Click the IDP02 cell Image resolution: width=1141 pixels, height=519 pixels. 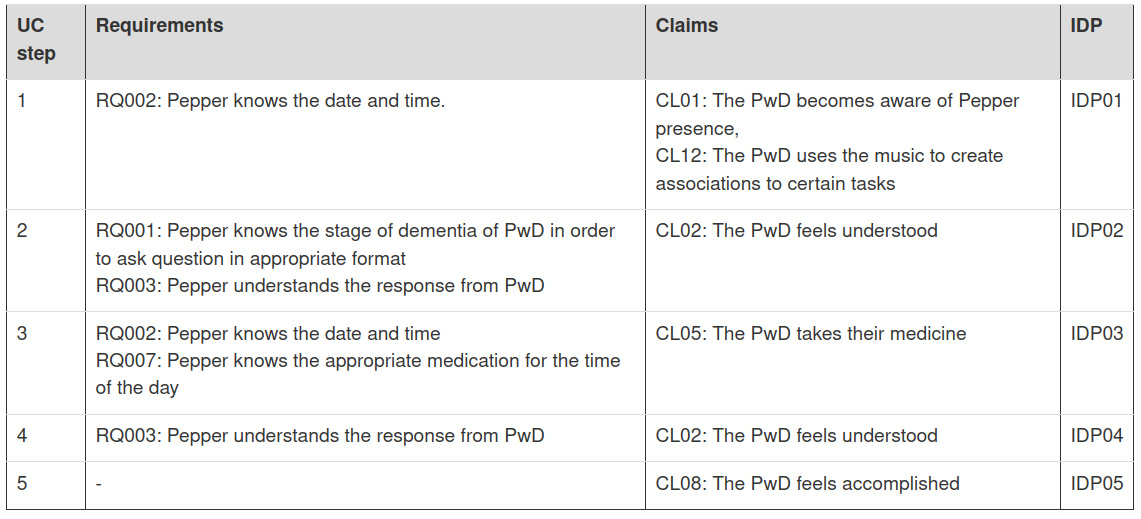1096,231
